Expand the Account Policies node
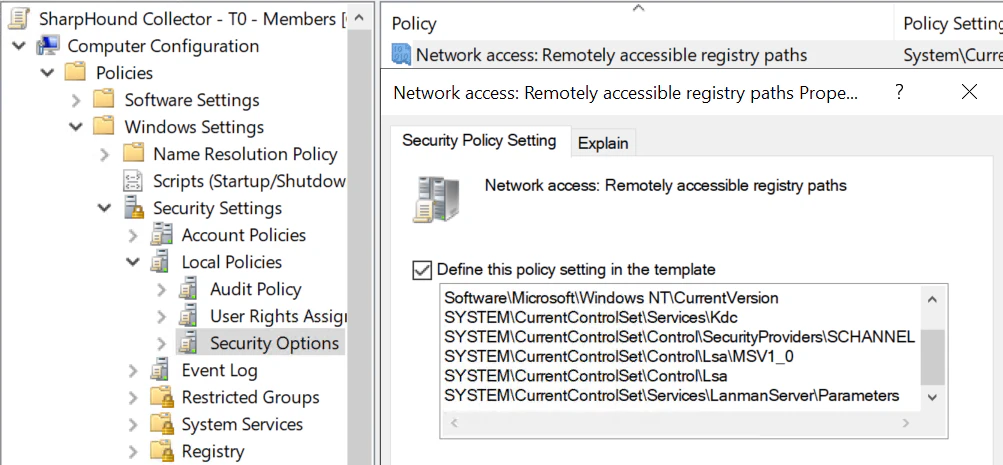Image resolution: width=1003 pixels, height=465 pixels. [x=133, y=235]
